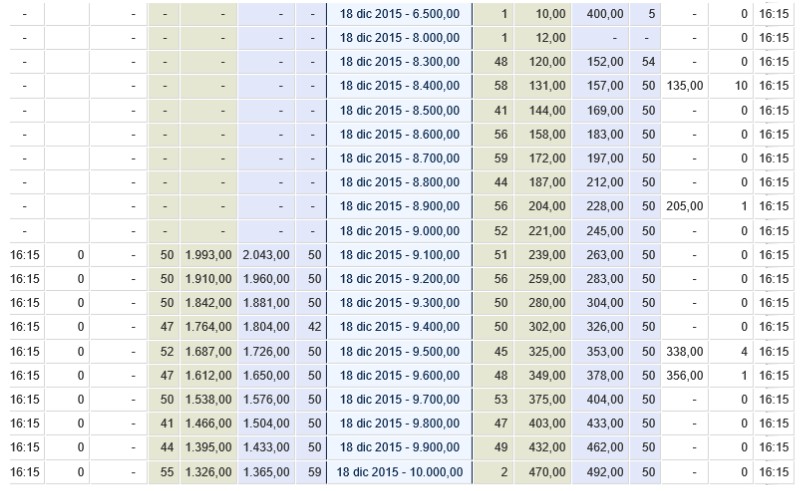This screenshot has width=800, height=491.
Task: Click the call ask value 1.726,00
Action: point(266,351)
